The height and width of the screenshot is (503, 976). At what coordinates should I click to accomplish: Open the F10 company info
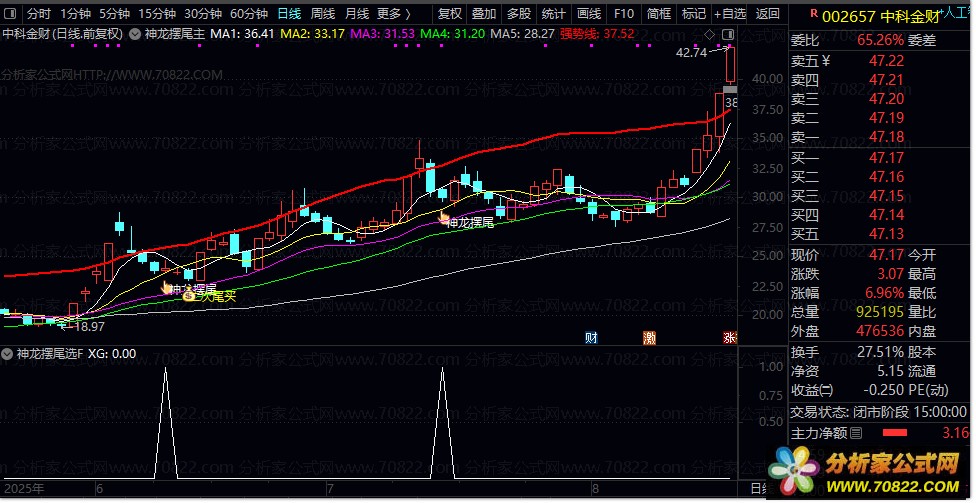pos(624,13)
